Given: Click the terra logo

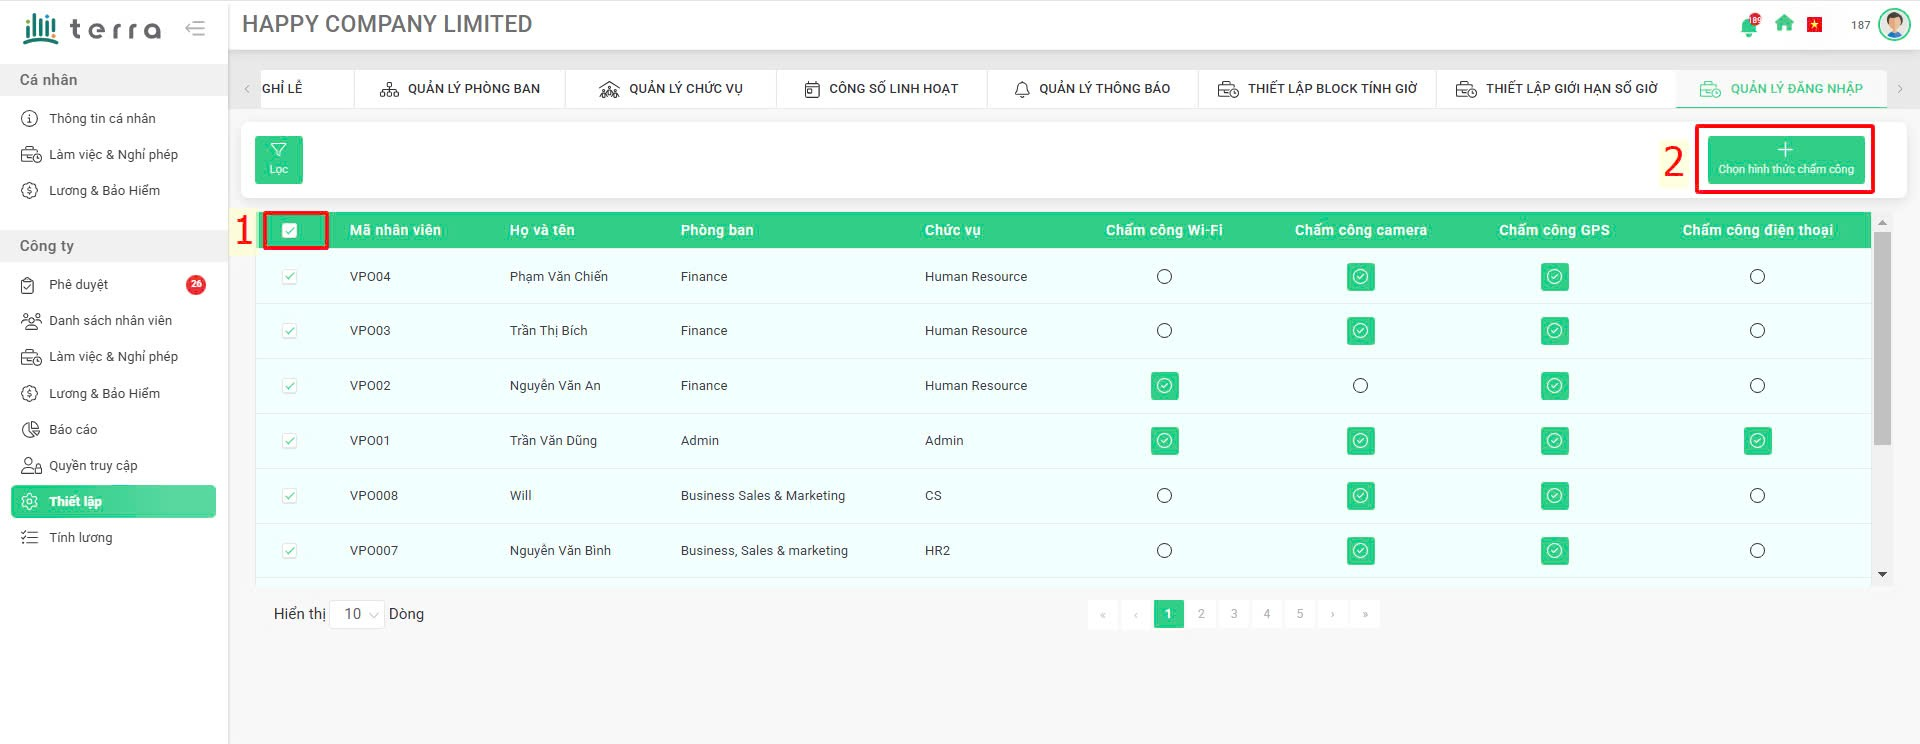Looking at the screenshot, I should click(91, 28).
